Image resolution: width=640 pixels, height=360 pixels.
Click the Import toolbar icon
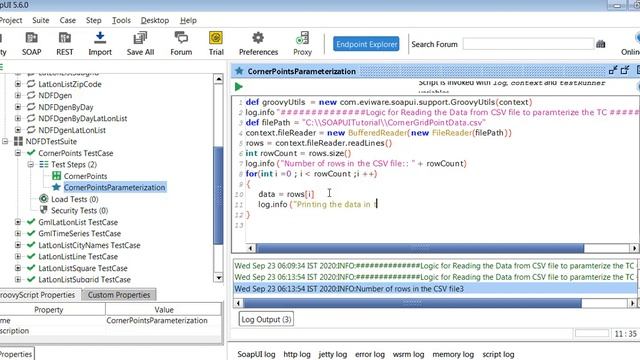pyautogui.click(x=100, y=38)
